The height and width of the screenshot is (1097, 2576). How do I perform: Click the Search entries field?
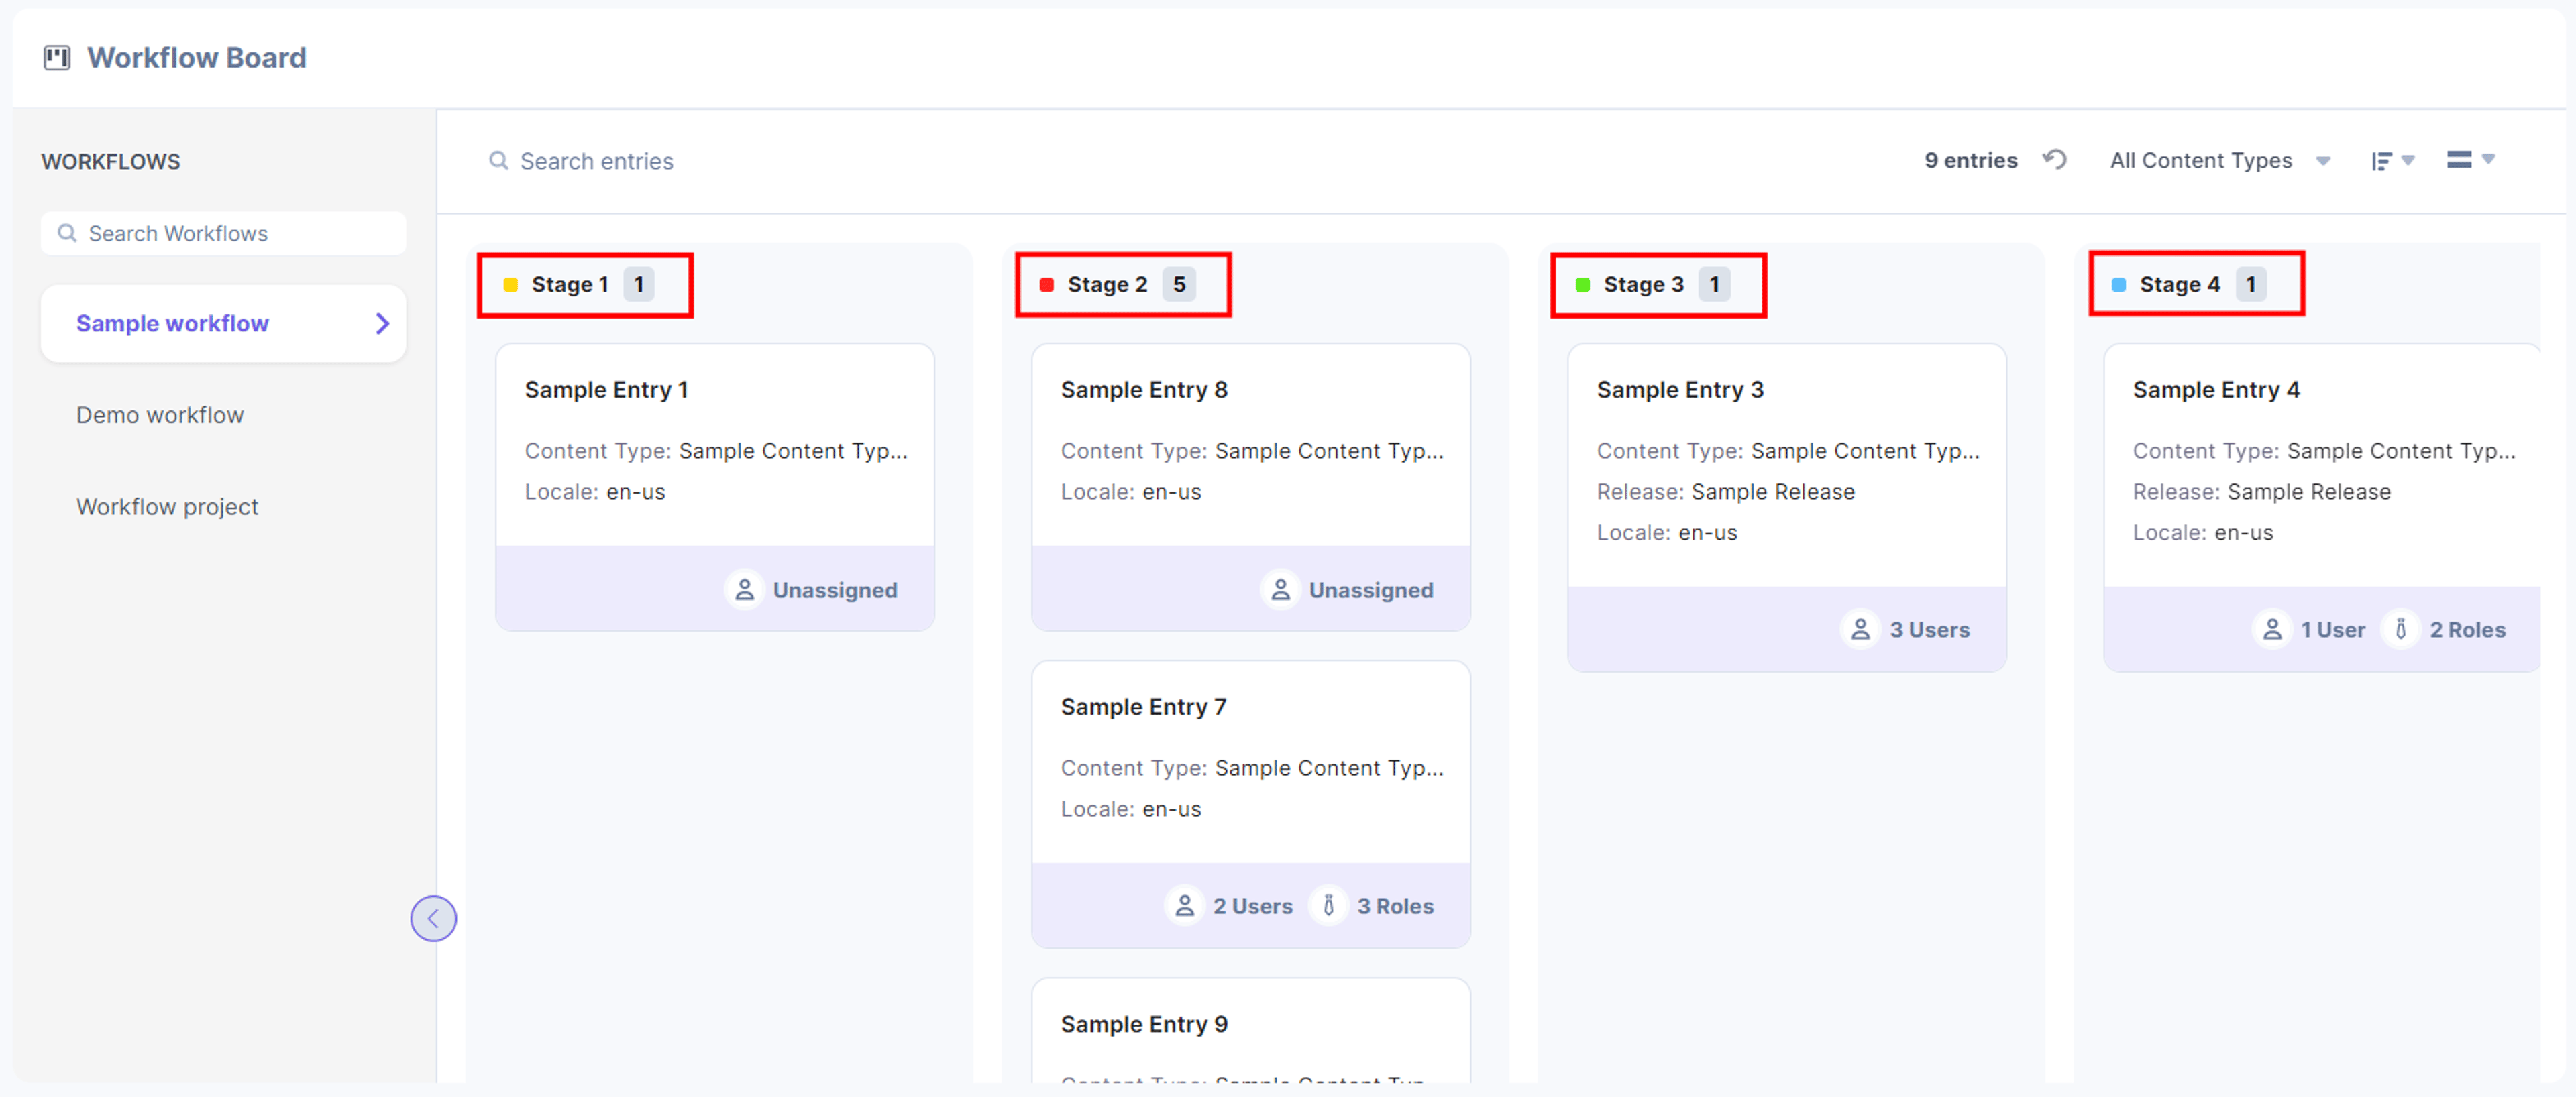[x=596, y=161]
